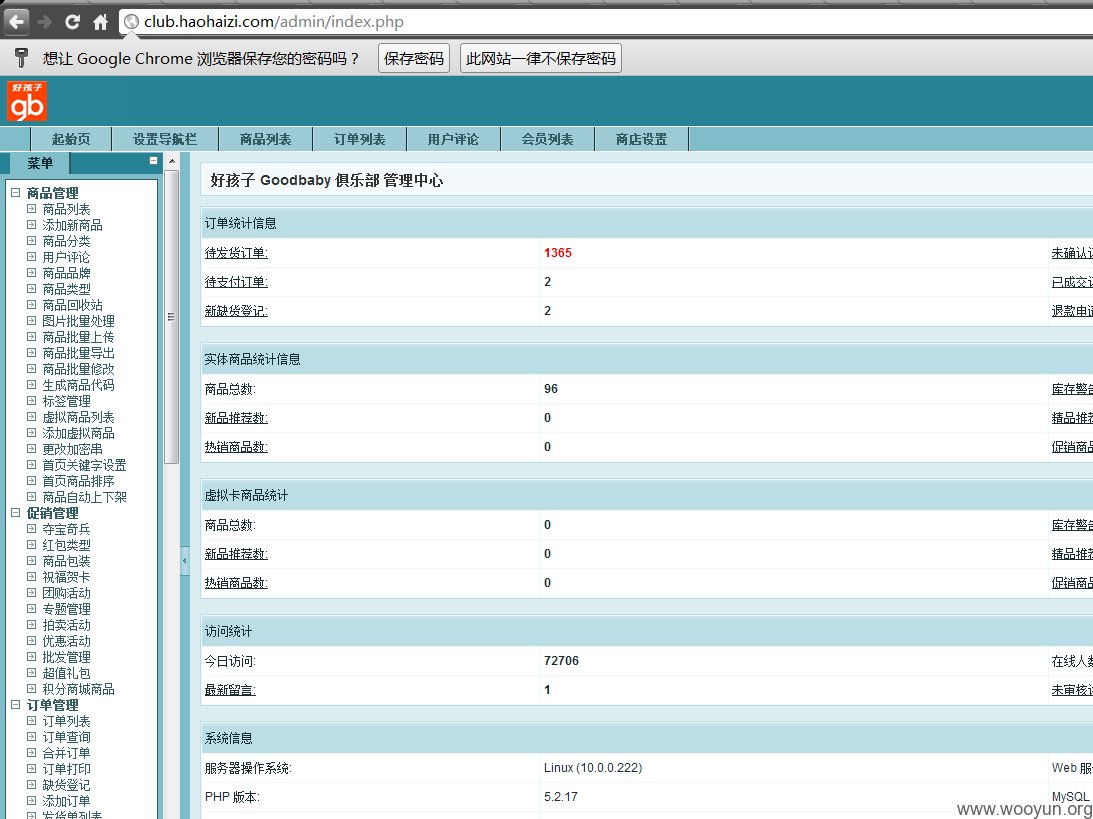1093x819 pixels.
Task: Click icon next to 商品列表
Action: 31,208
